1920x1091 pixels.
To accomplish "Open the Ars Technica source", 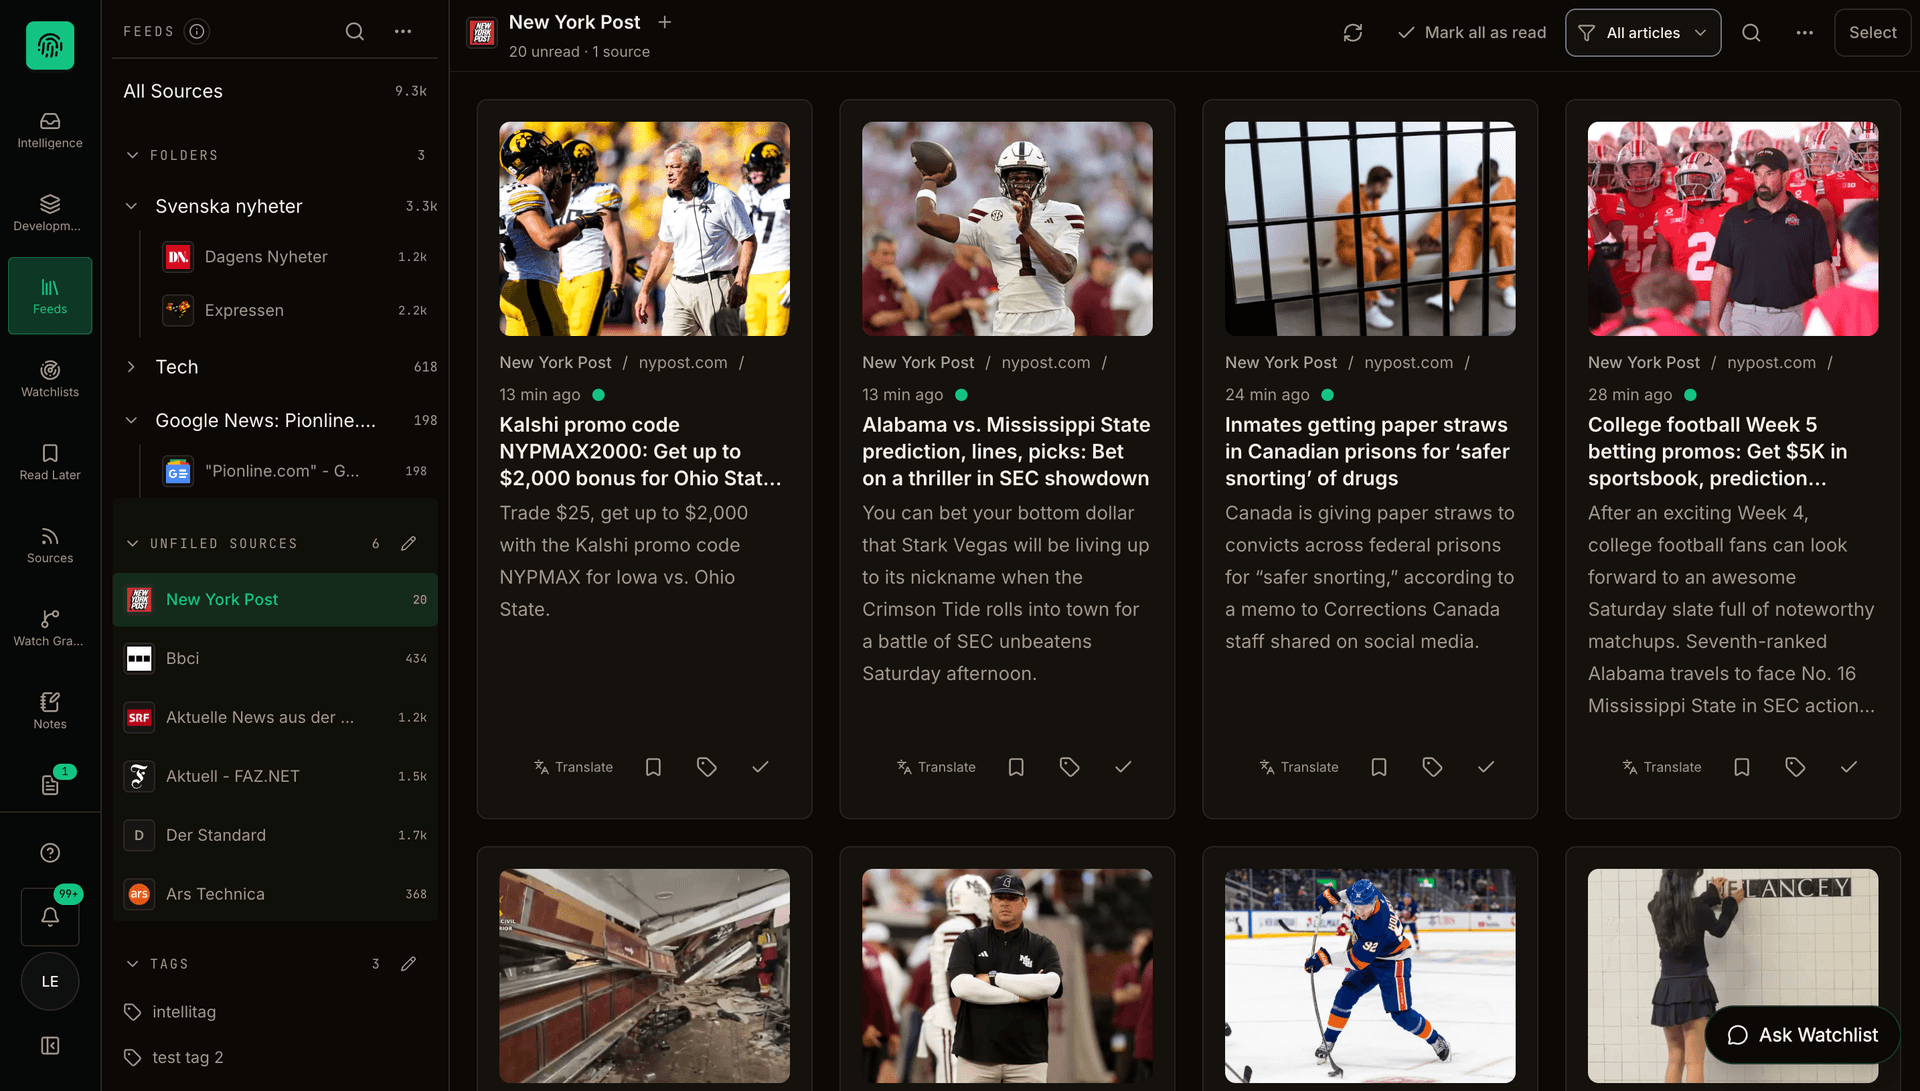I will click(x=275, y=894).
